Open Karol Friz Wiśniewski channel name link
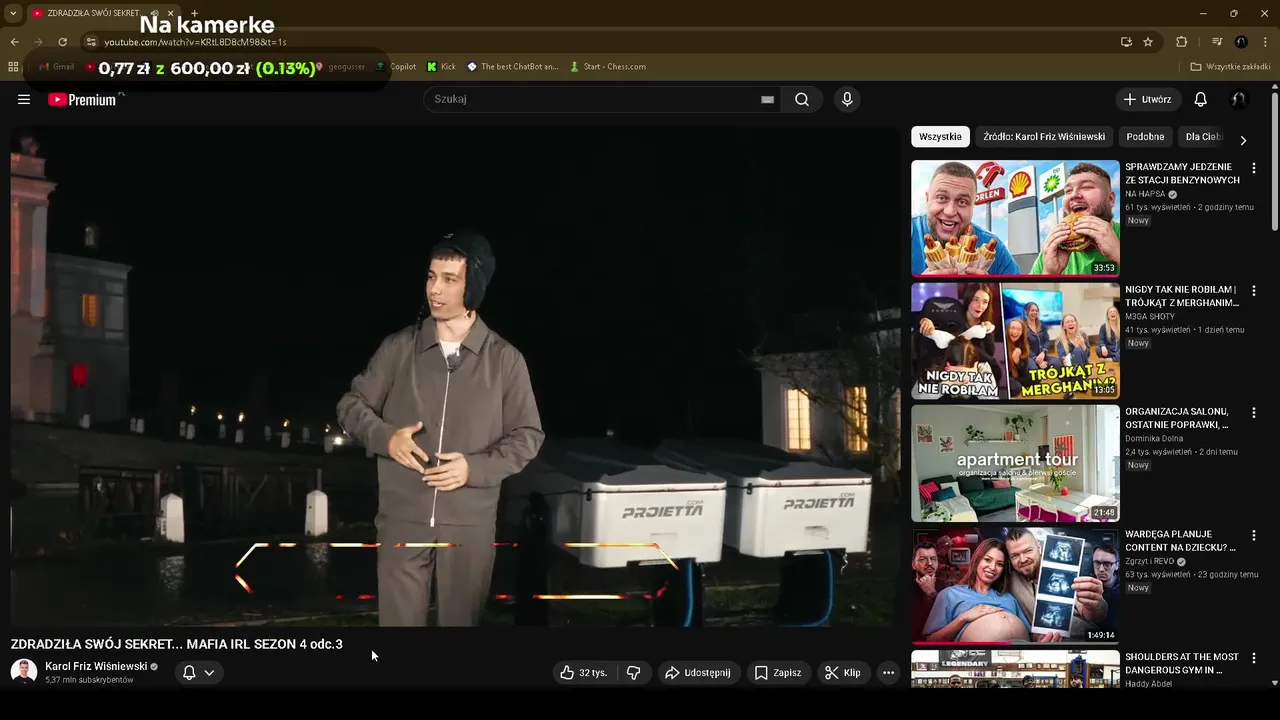This screenshot has width=1280, height=720. pos(96,666)
